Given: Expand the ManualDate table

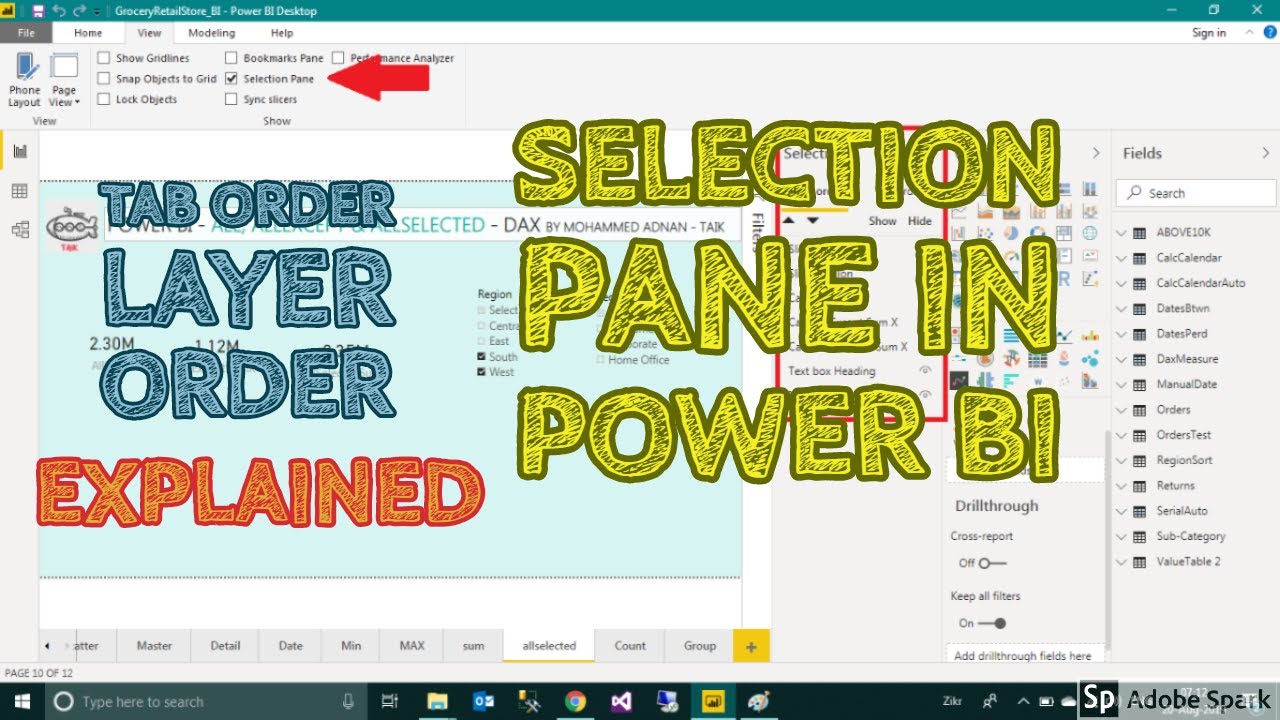Looking at the screenshot, I should pyautogui.click(x=1120, y=385).
